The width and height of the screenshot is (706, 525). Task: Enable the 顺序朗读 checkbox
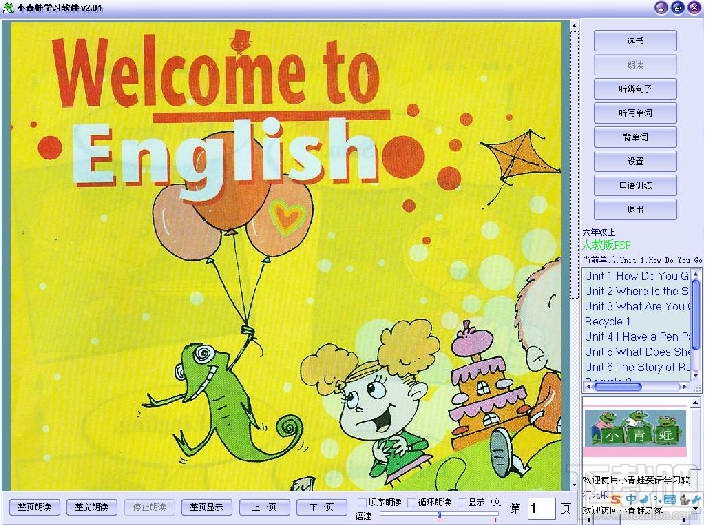[362, 502]
